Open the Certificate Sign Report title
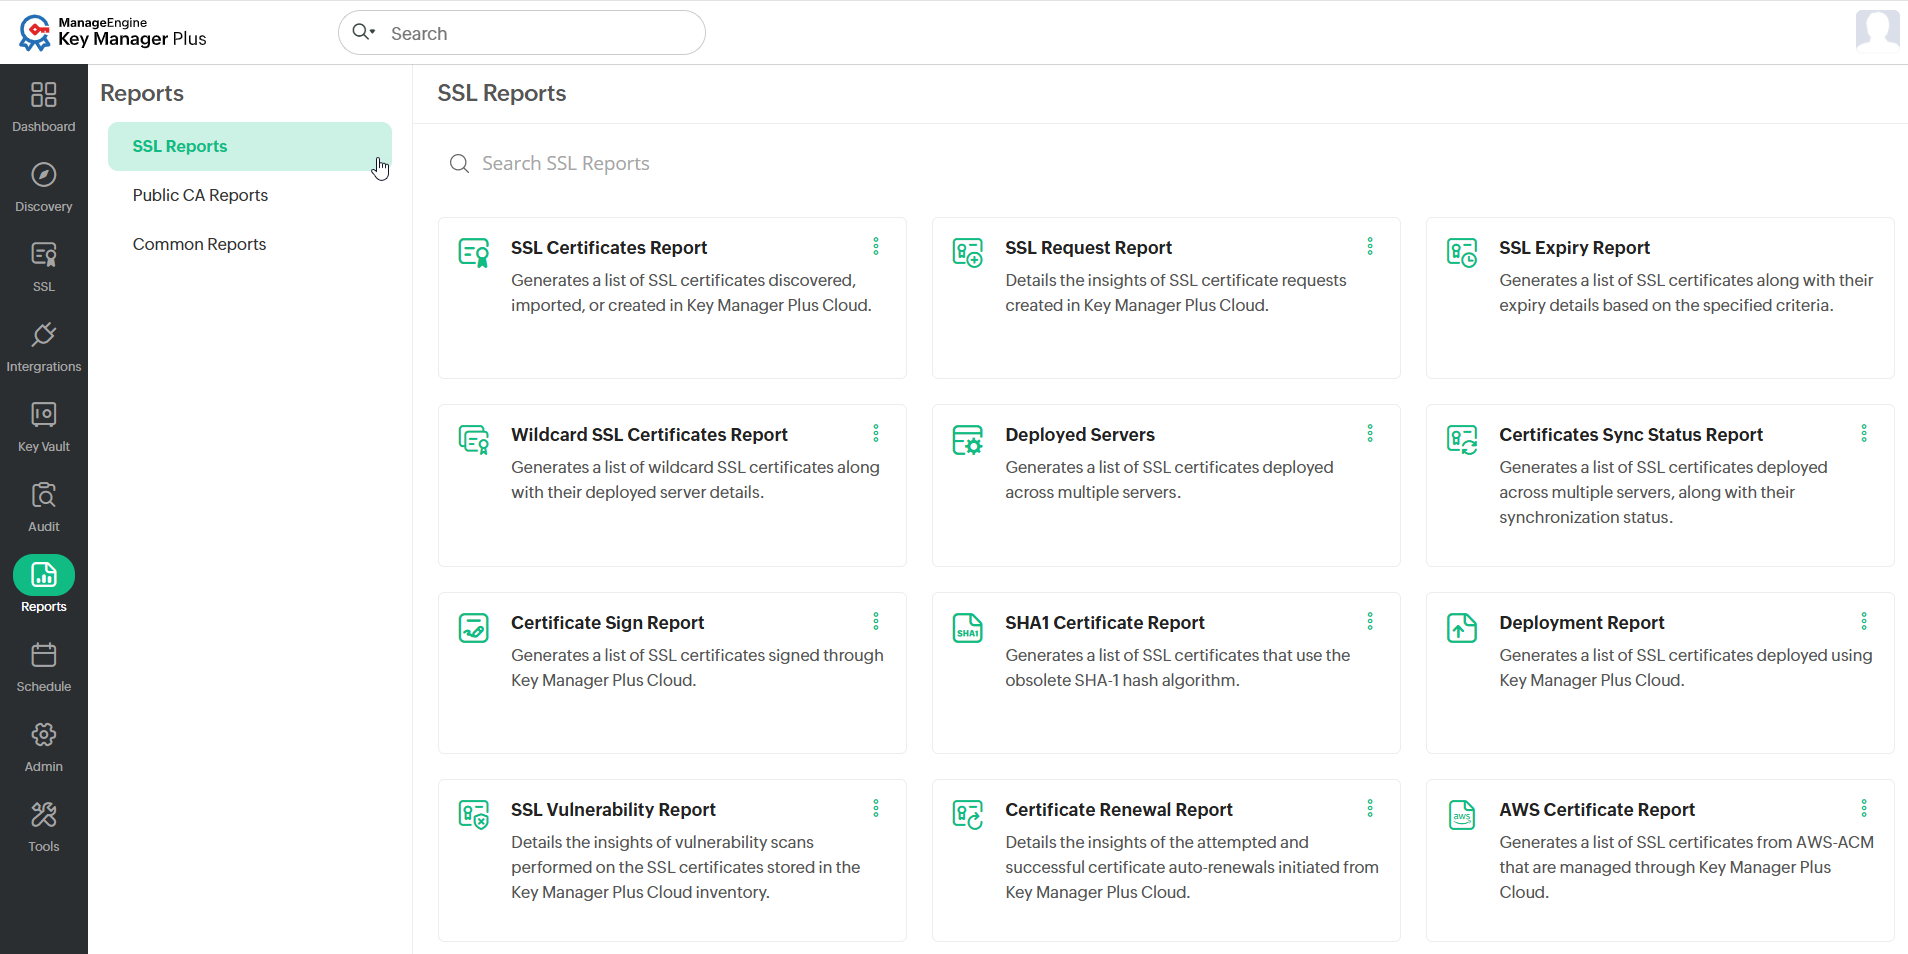1908x954 pixels. coord(607,623)
